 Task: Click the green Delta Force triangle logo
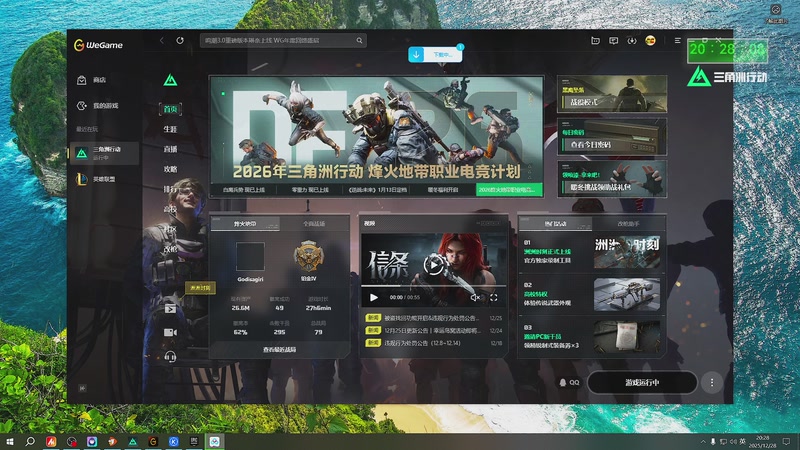click(x=170, y=80)
